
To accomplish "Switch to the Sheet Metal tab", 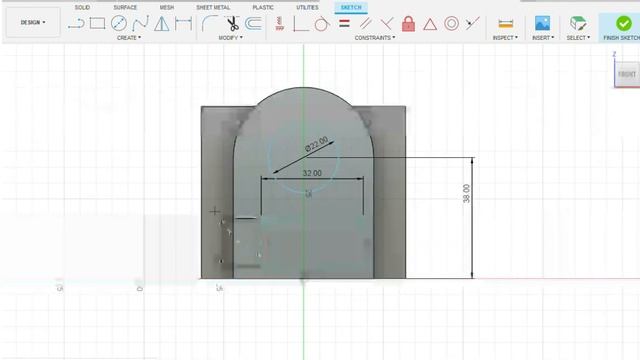I will (213, 7).
